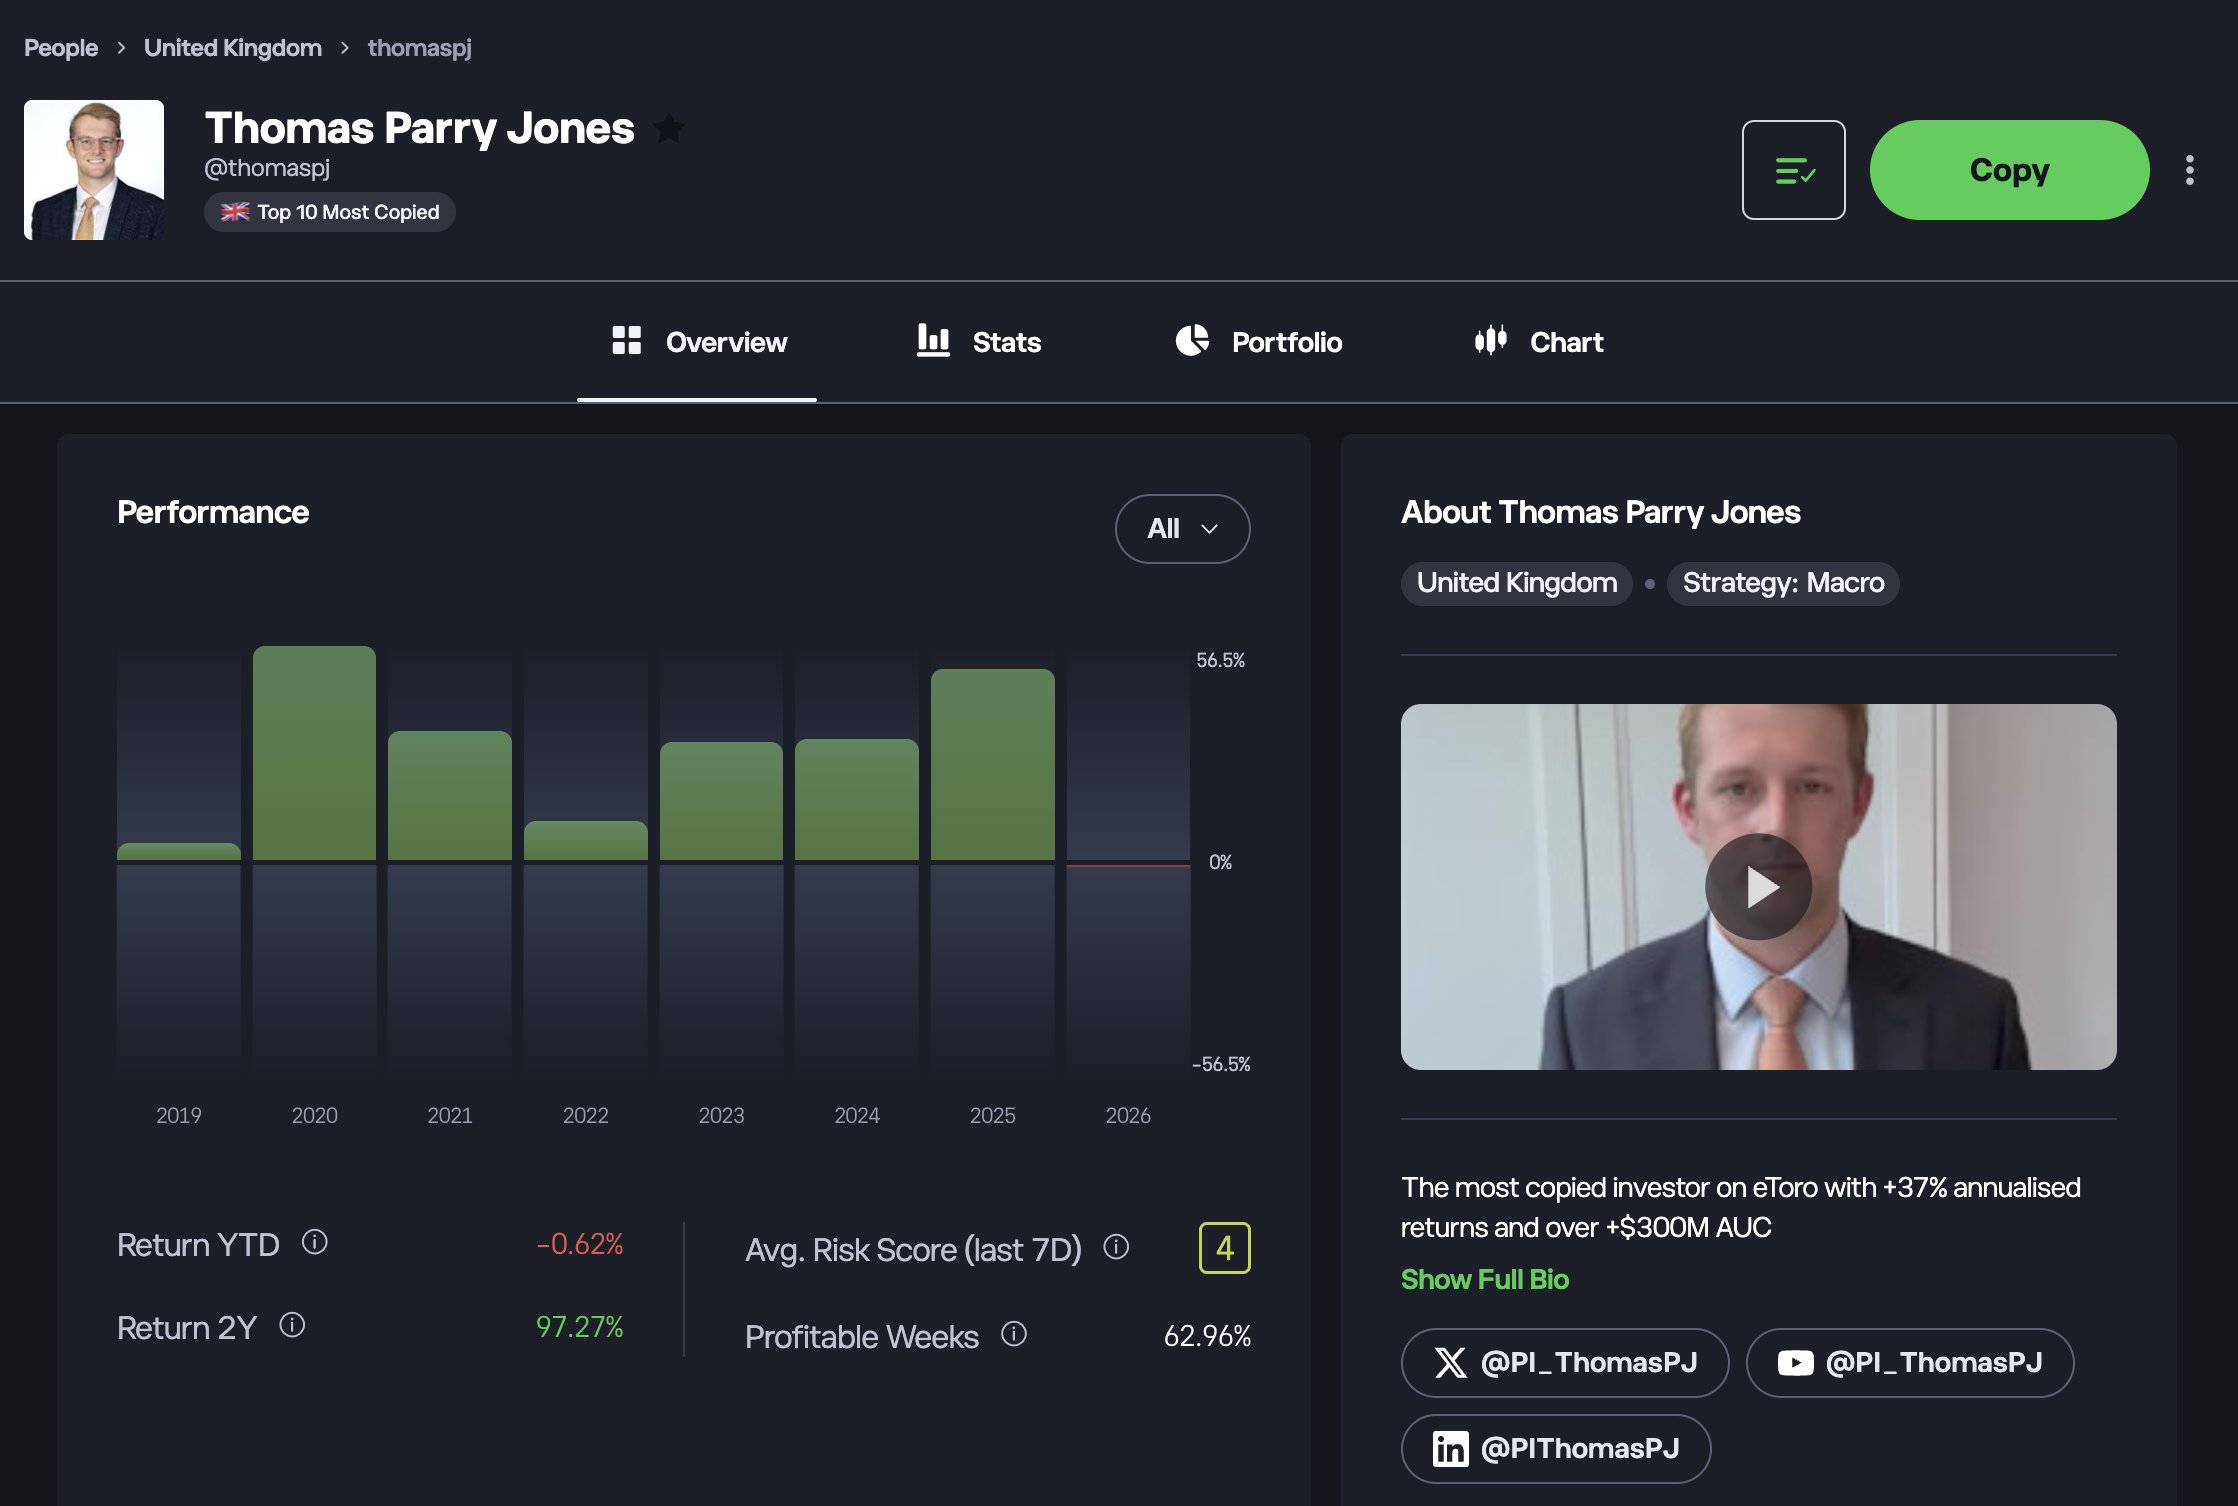
Task: Open the Portfolio tab
Action: 1258,341
